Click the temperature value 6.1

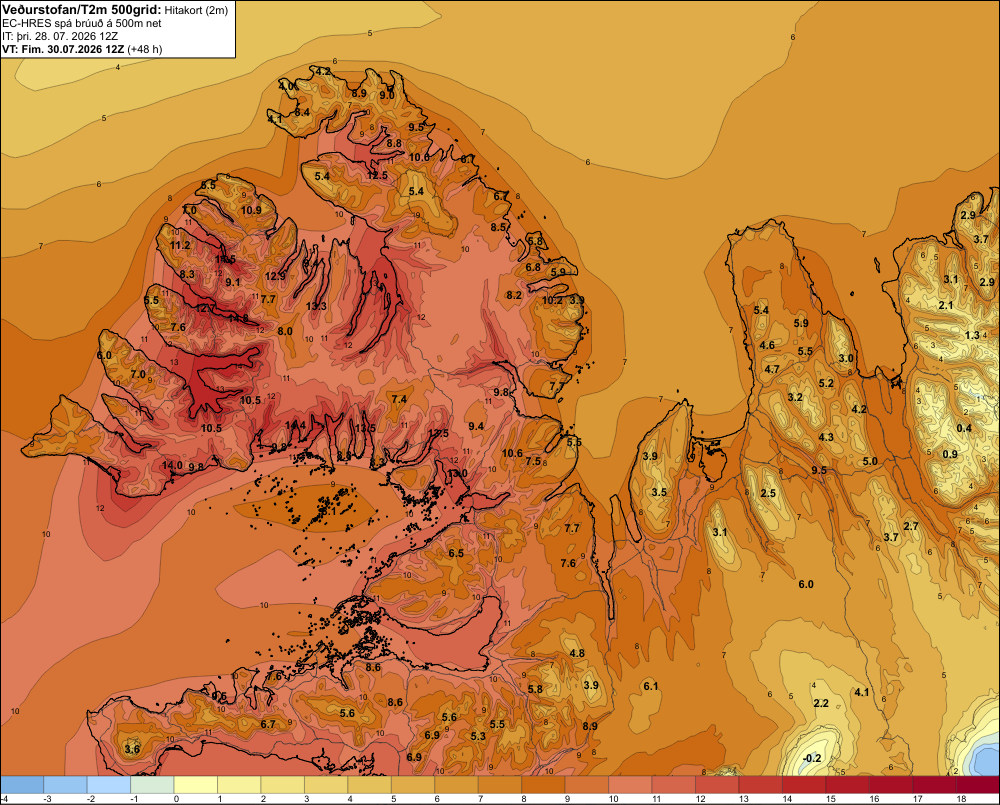click(x=651, y=686)
